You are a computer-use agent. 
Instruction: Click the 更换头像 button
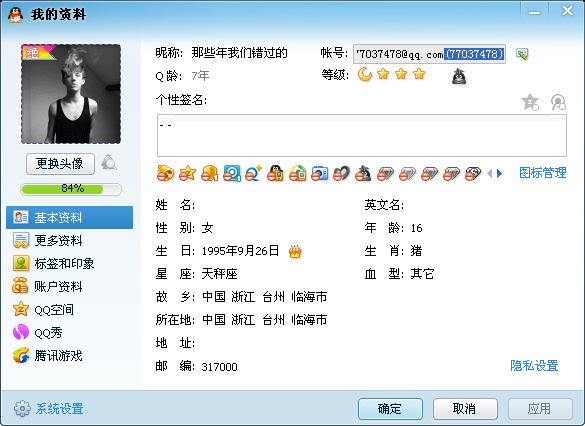(x=60, y=164)
